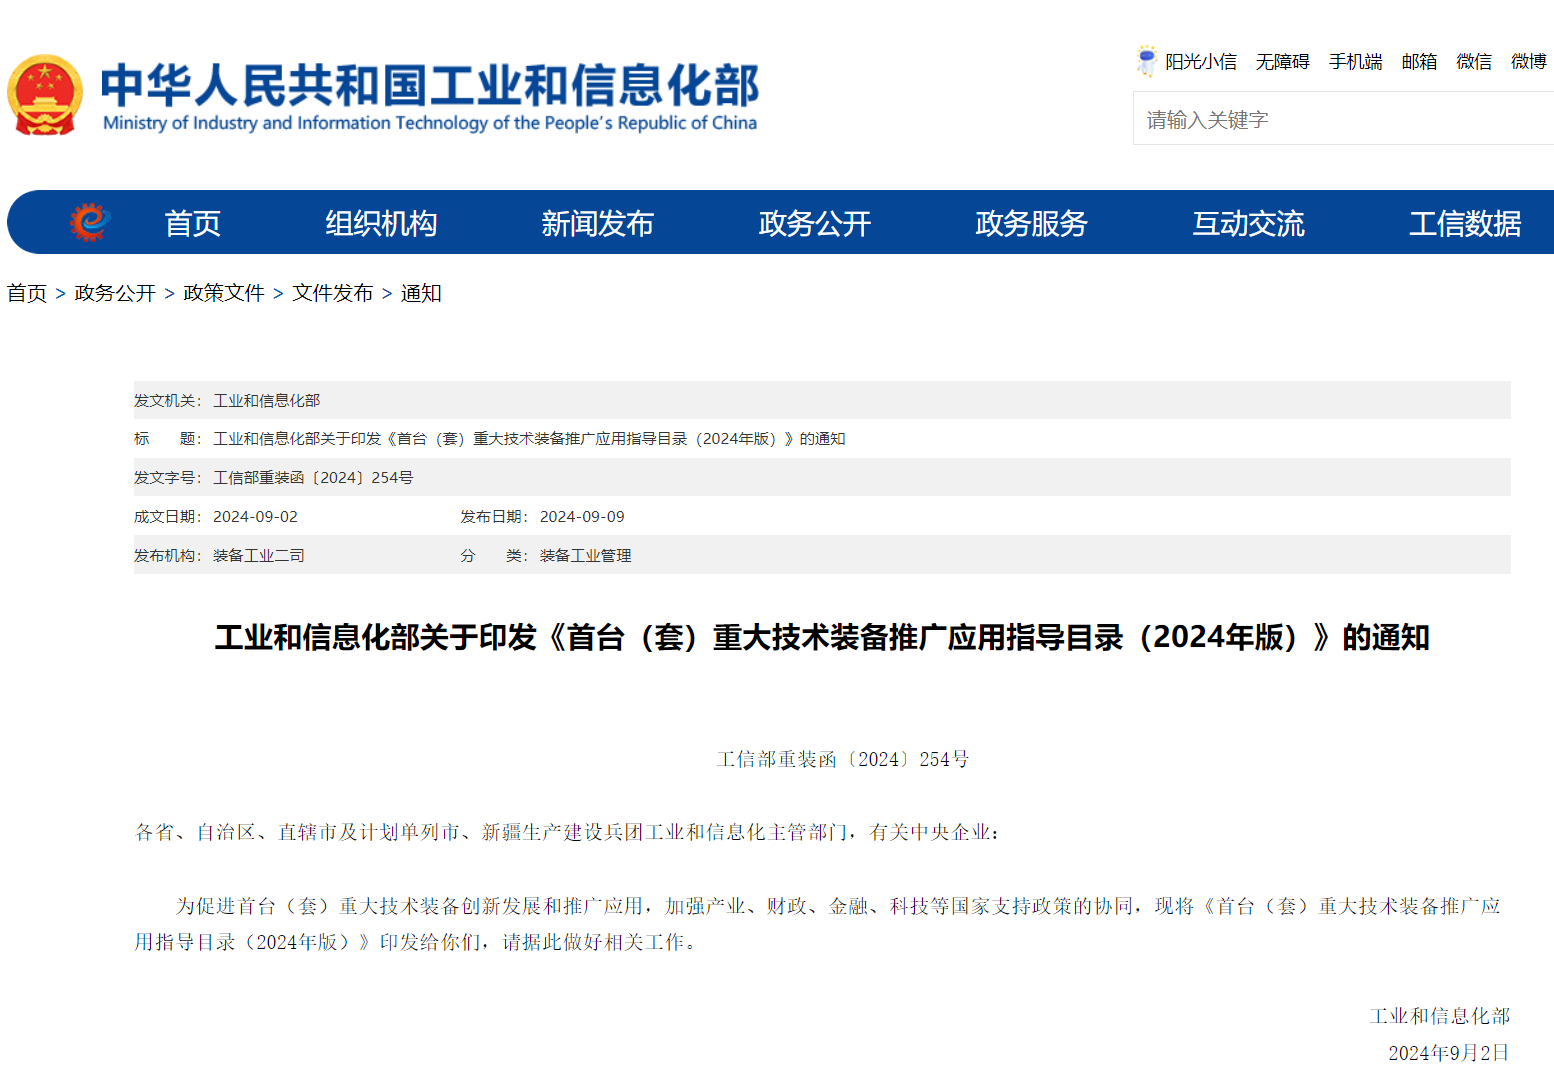This screenshot has height=1092, width=1554.
Task: Open the 首页 navigation menu item
Action: (x=192, y=223)
